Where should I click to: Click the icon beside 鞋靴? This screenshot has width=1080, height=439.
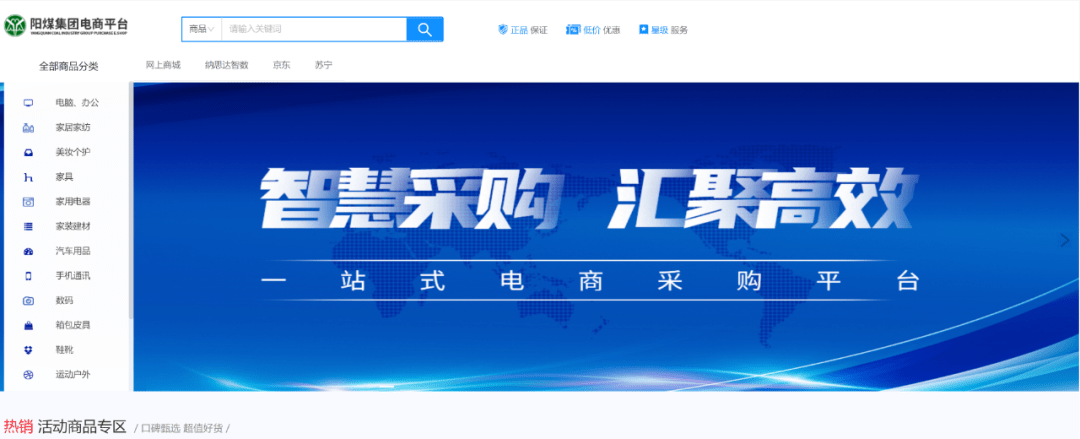click(x=28, y=350)
